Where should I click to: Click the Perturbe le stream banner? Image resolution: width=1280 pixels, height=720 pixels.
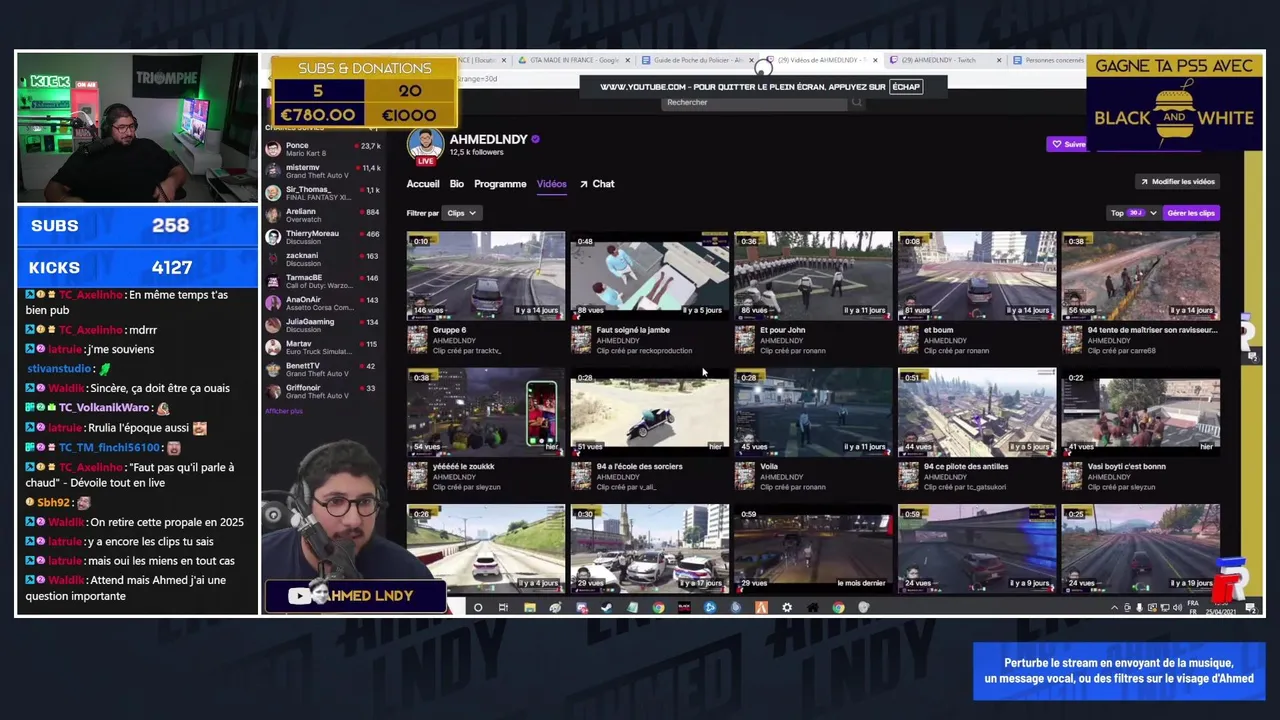tap(1119, 671)
